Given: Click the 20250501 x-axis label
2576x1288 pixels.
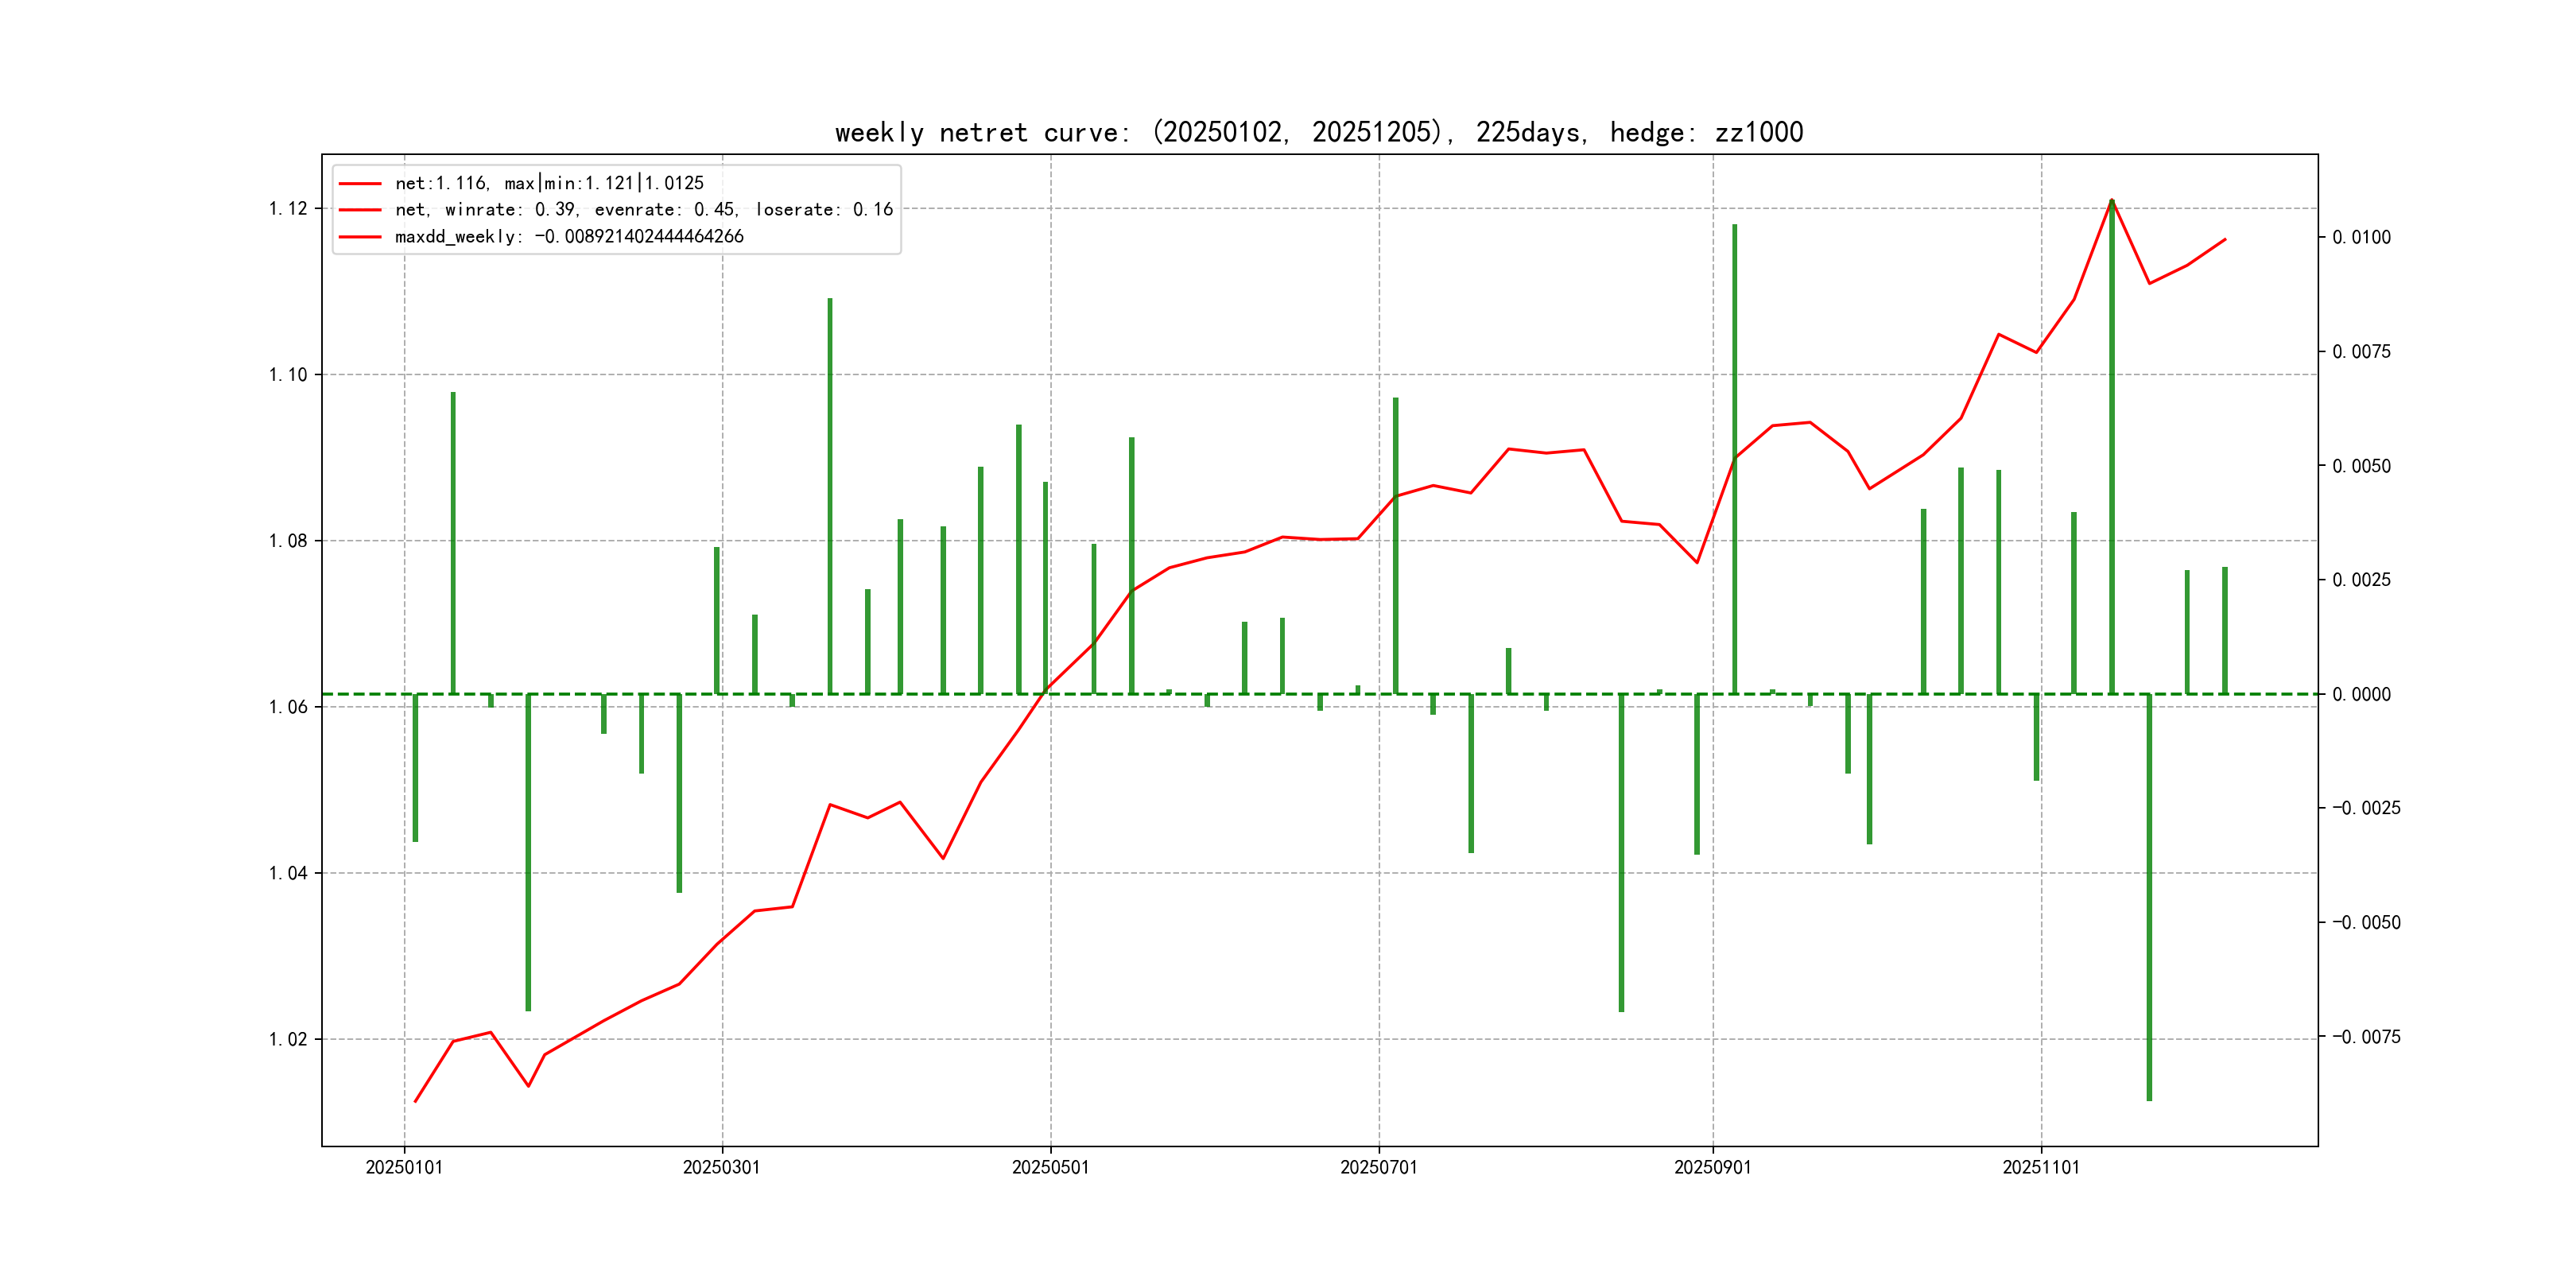Looking at the screenshot, I should [1050, 1167].
